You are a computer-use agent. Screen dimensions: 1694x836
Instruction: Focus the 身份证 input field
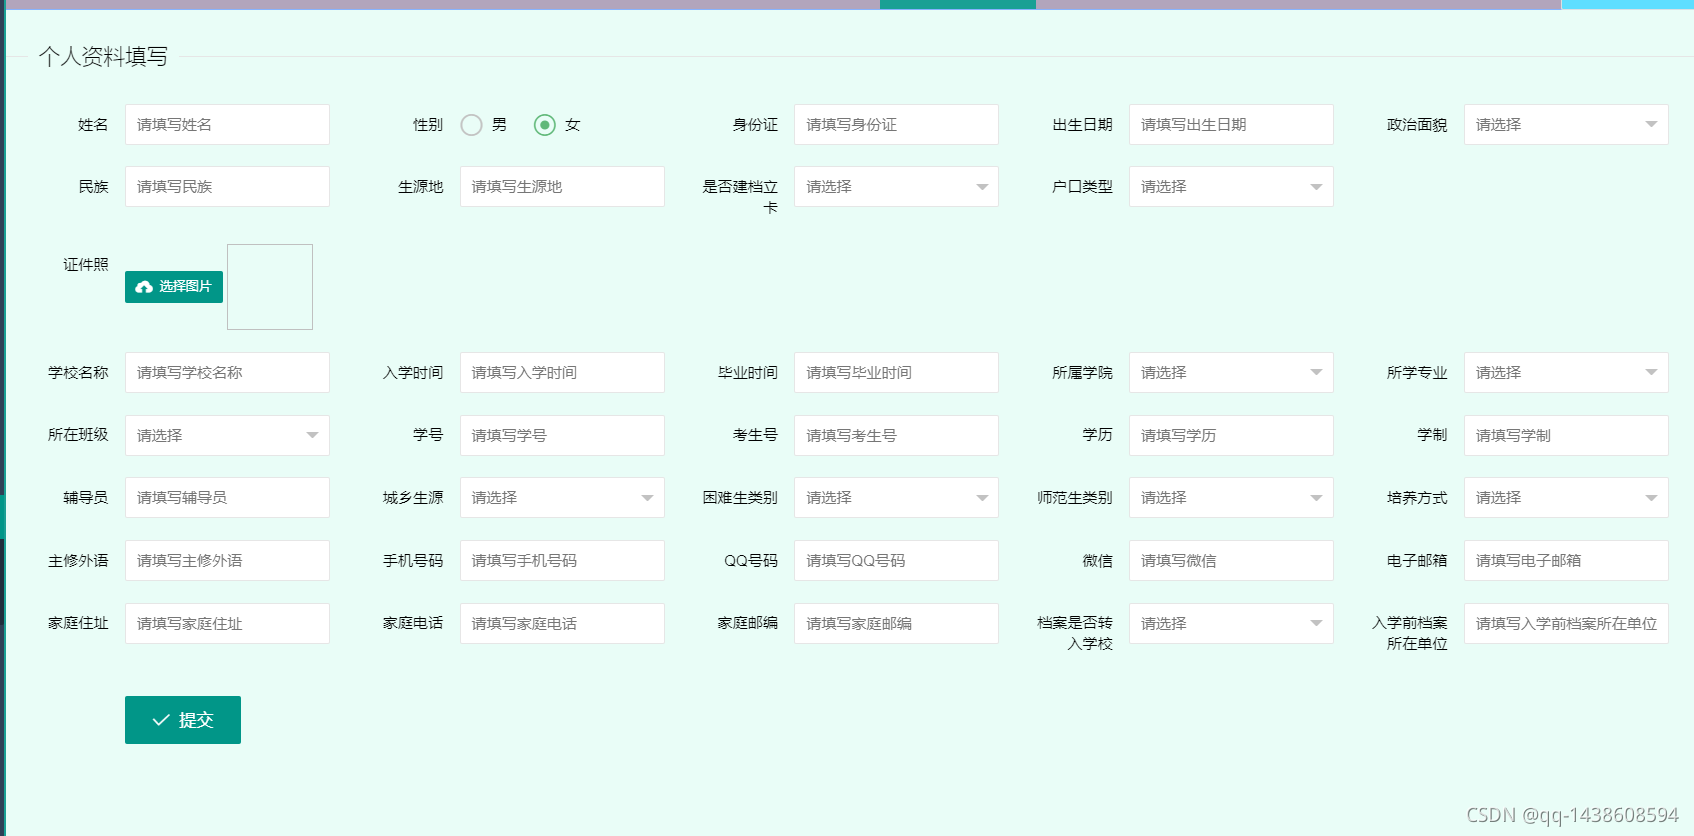coord(896,125)
